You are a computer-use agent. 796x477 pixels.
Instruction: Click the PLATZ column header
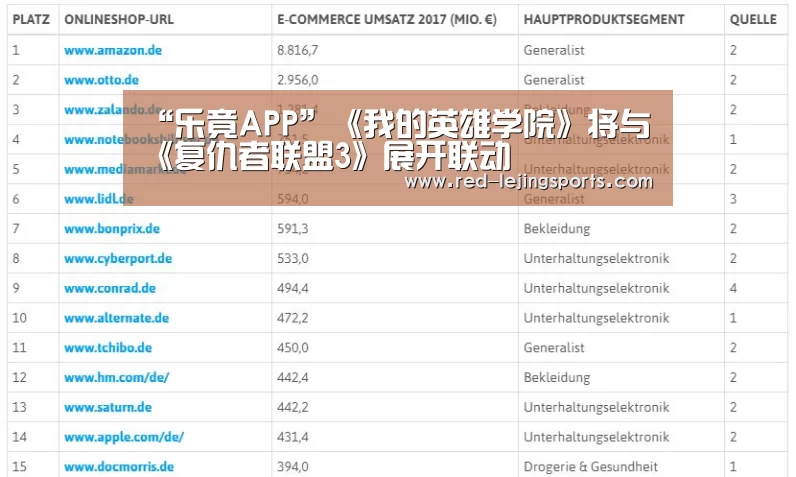tap(31, 19)
